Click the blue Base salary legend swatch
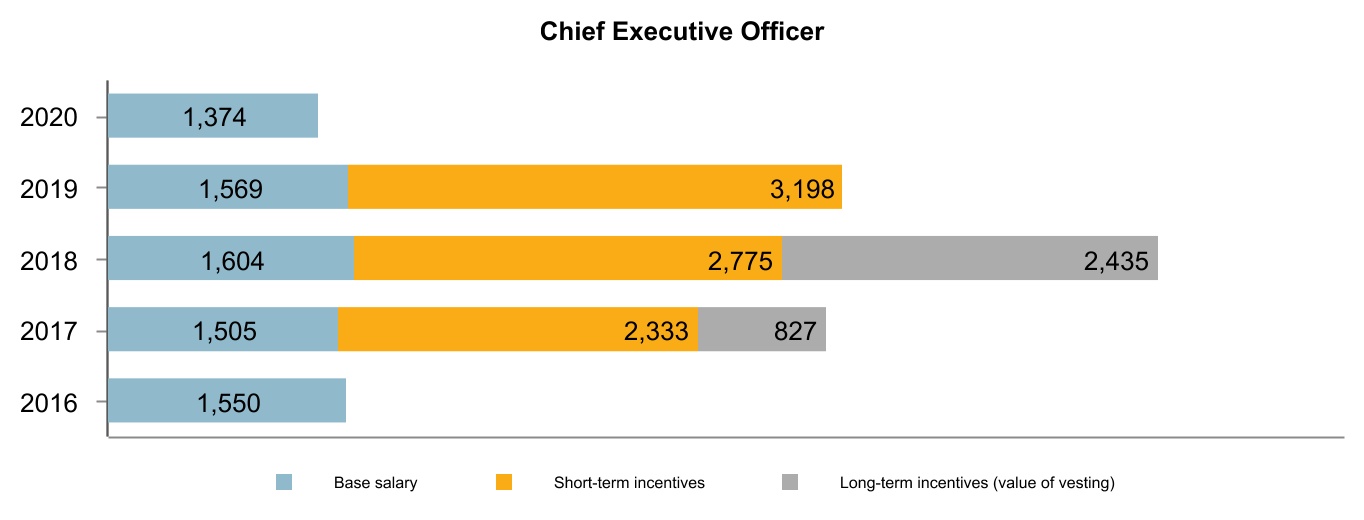Screen dimensions: 1364x520 point(284,483)
